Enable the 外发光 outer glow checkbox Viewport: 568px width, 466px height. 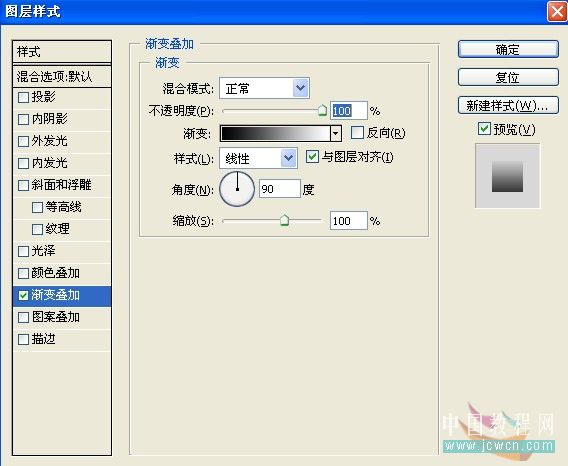pyautogui.click(x=24, y=141)
